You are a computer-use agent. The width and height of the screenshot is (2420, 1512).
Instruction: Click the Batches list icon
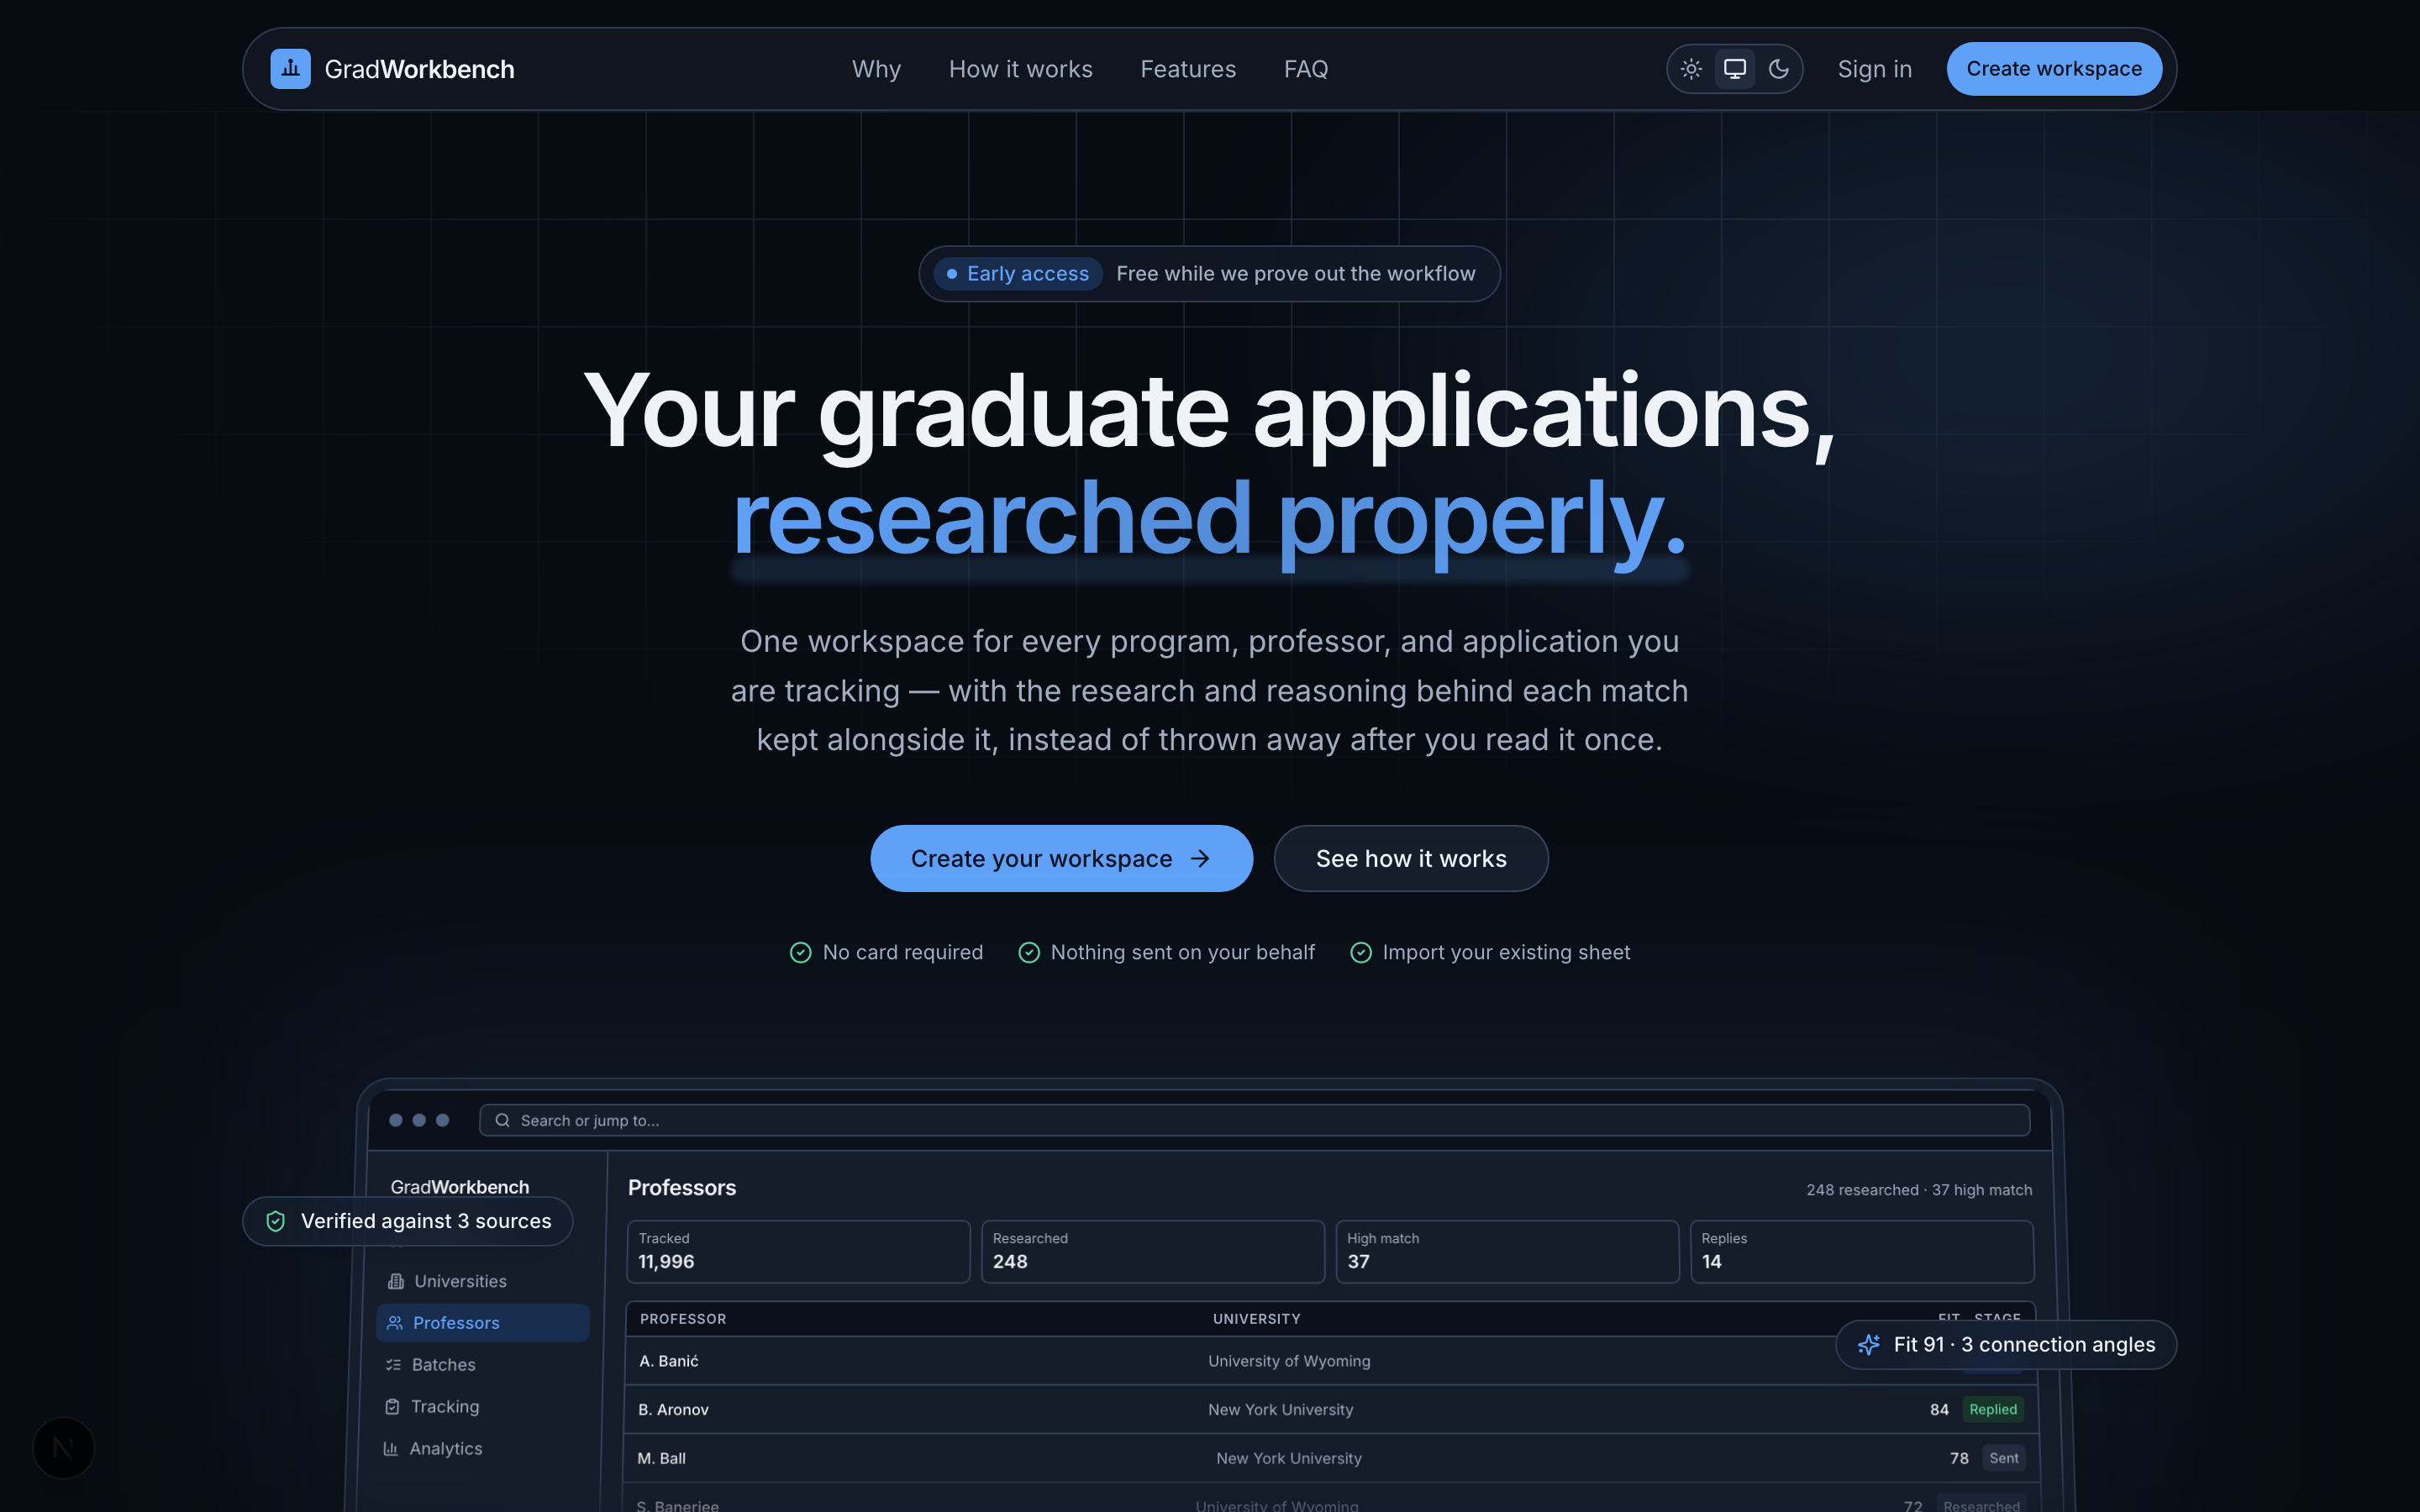click(394, 1365)
